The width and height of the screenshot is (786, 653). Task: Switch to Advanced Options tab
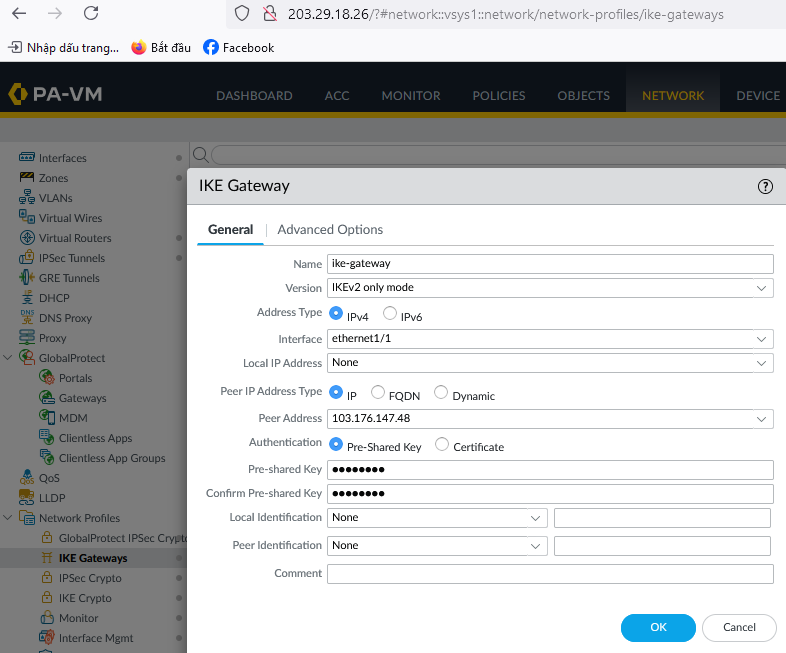point(330,229)
